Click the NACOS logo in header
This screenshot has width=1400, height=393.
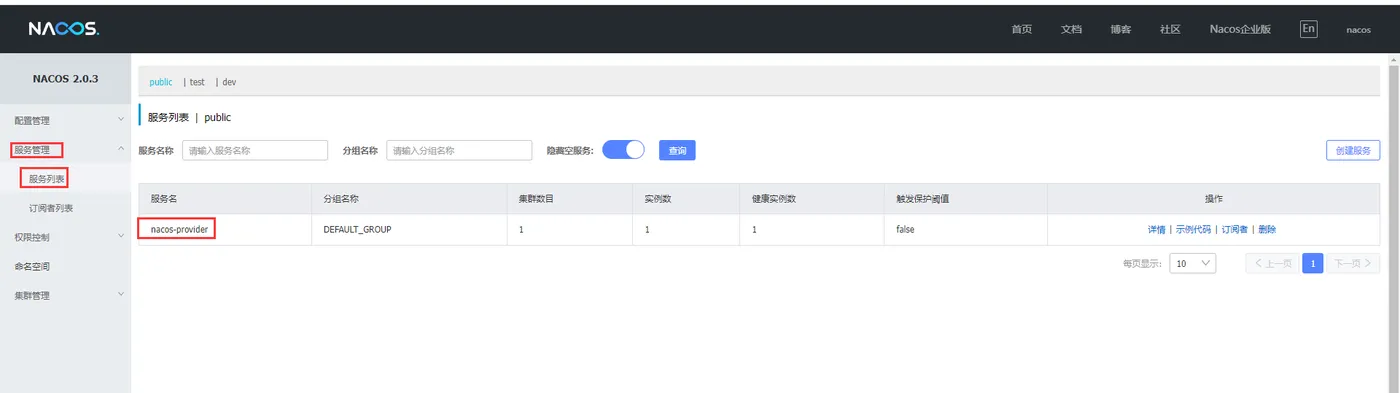[x=63, y=29]
